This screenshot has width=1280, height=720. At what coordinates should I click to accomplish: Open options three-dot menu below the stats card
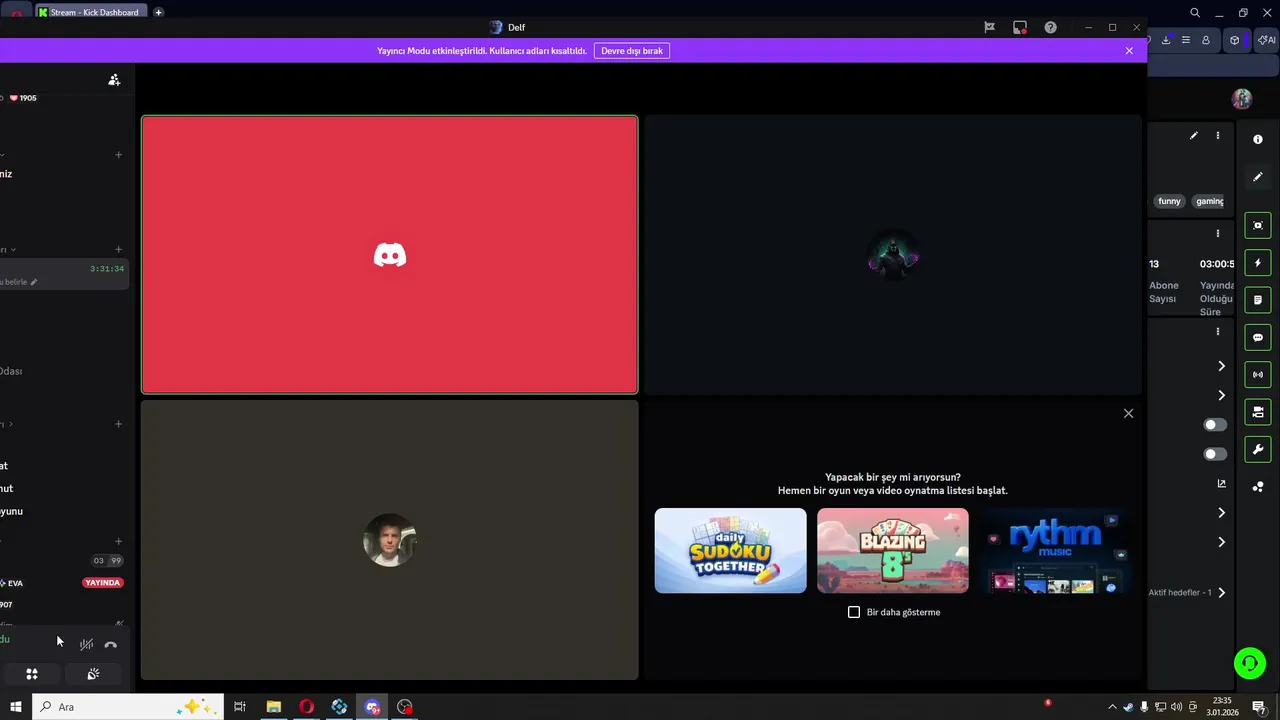1218,331
